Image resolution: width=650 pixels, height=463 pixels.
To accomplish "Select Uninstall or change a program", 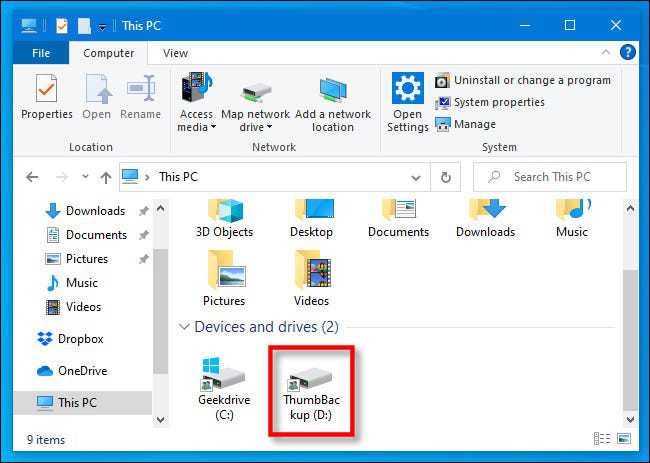I will [x=522, y=80].
